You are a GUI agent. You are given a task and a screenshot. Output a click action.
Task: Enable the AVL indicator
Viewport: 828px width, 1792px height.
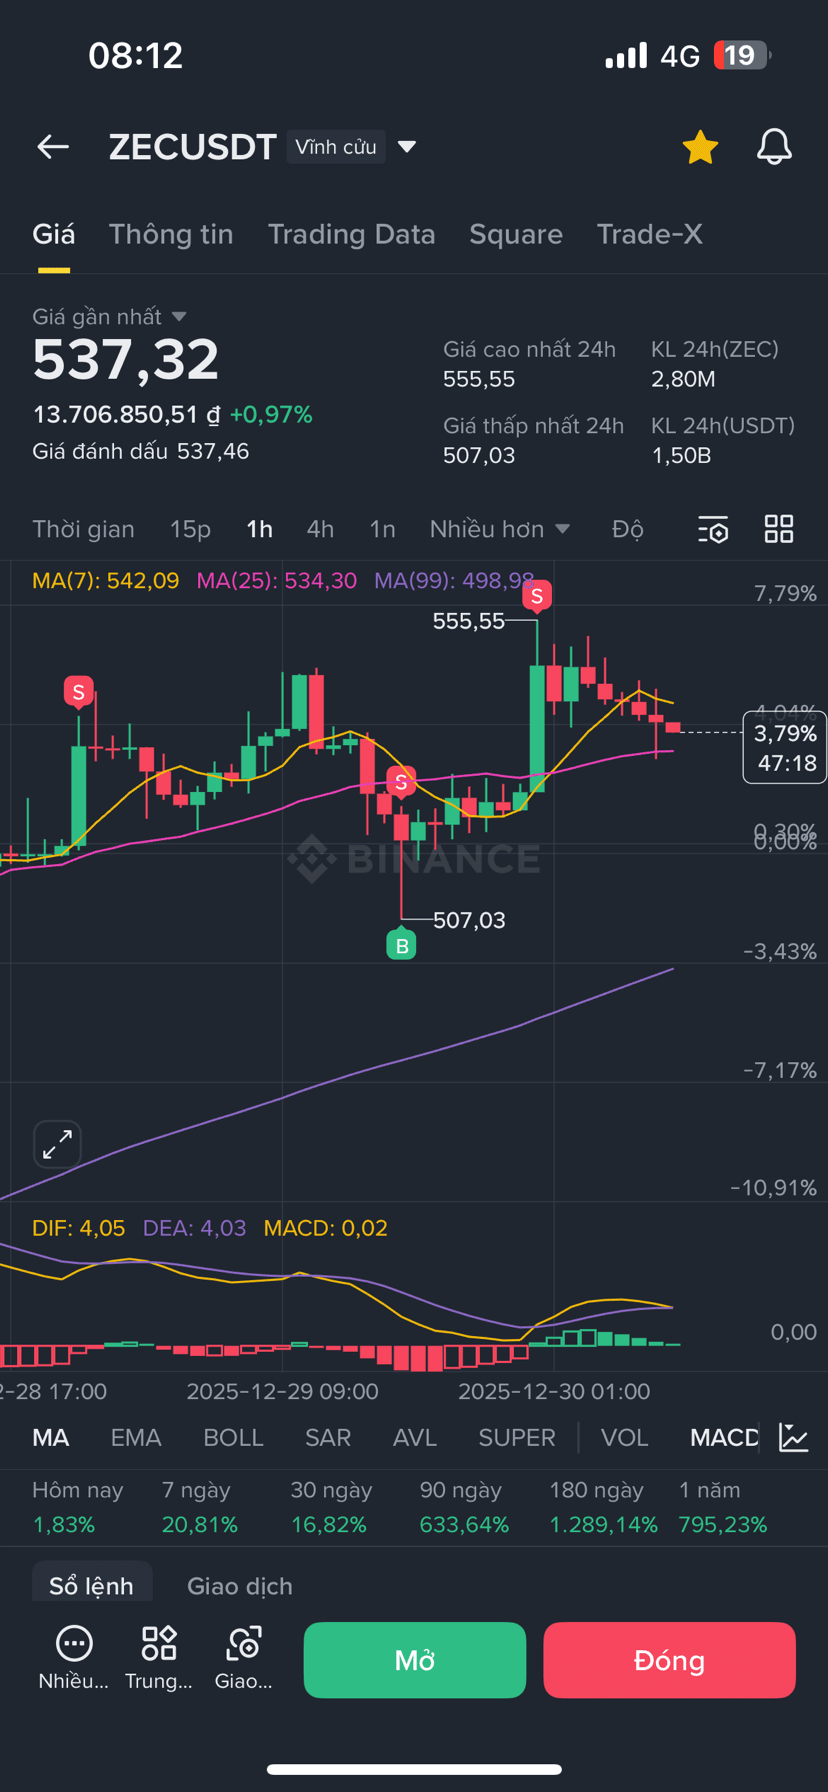415,1438
